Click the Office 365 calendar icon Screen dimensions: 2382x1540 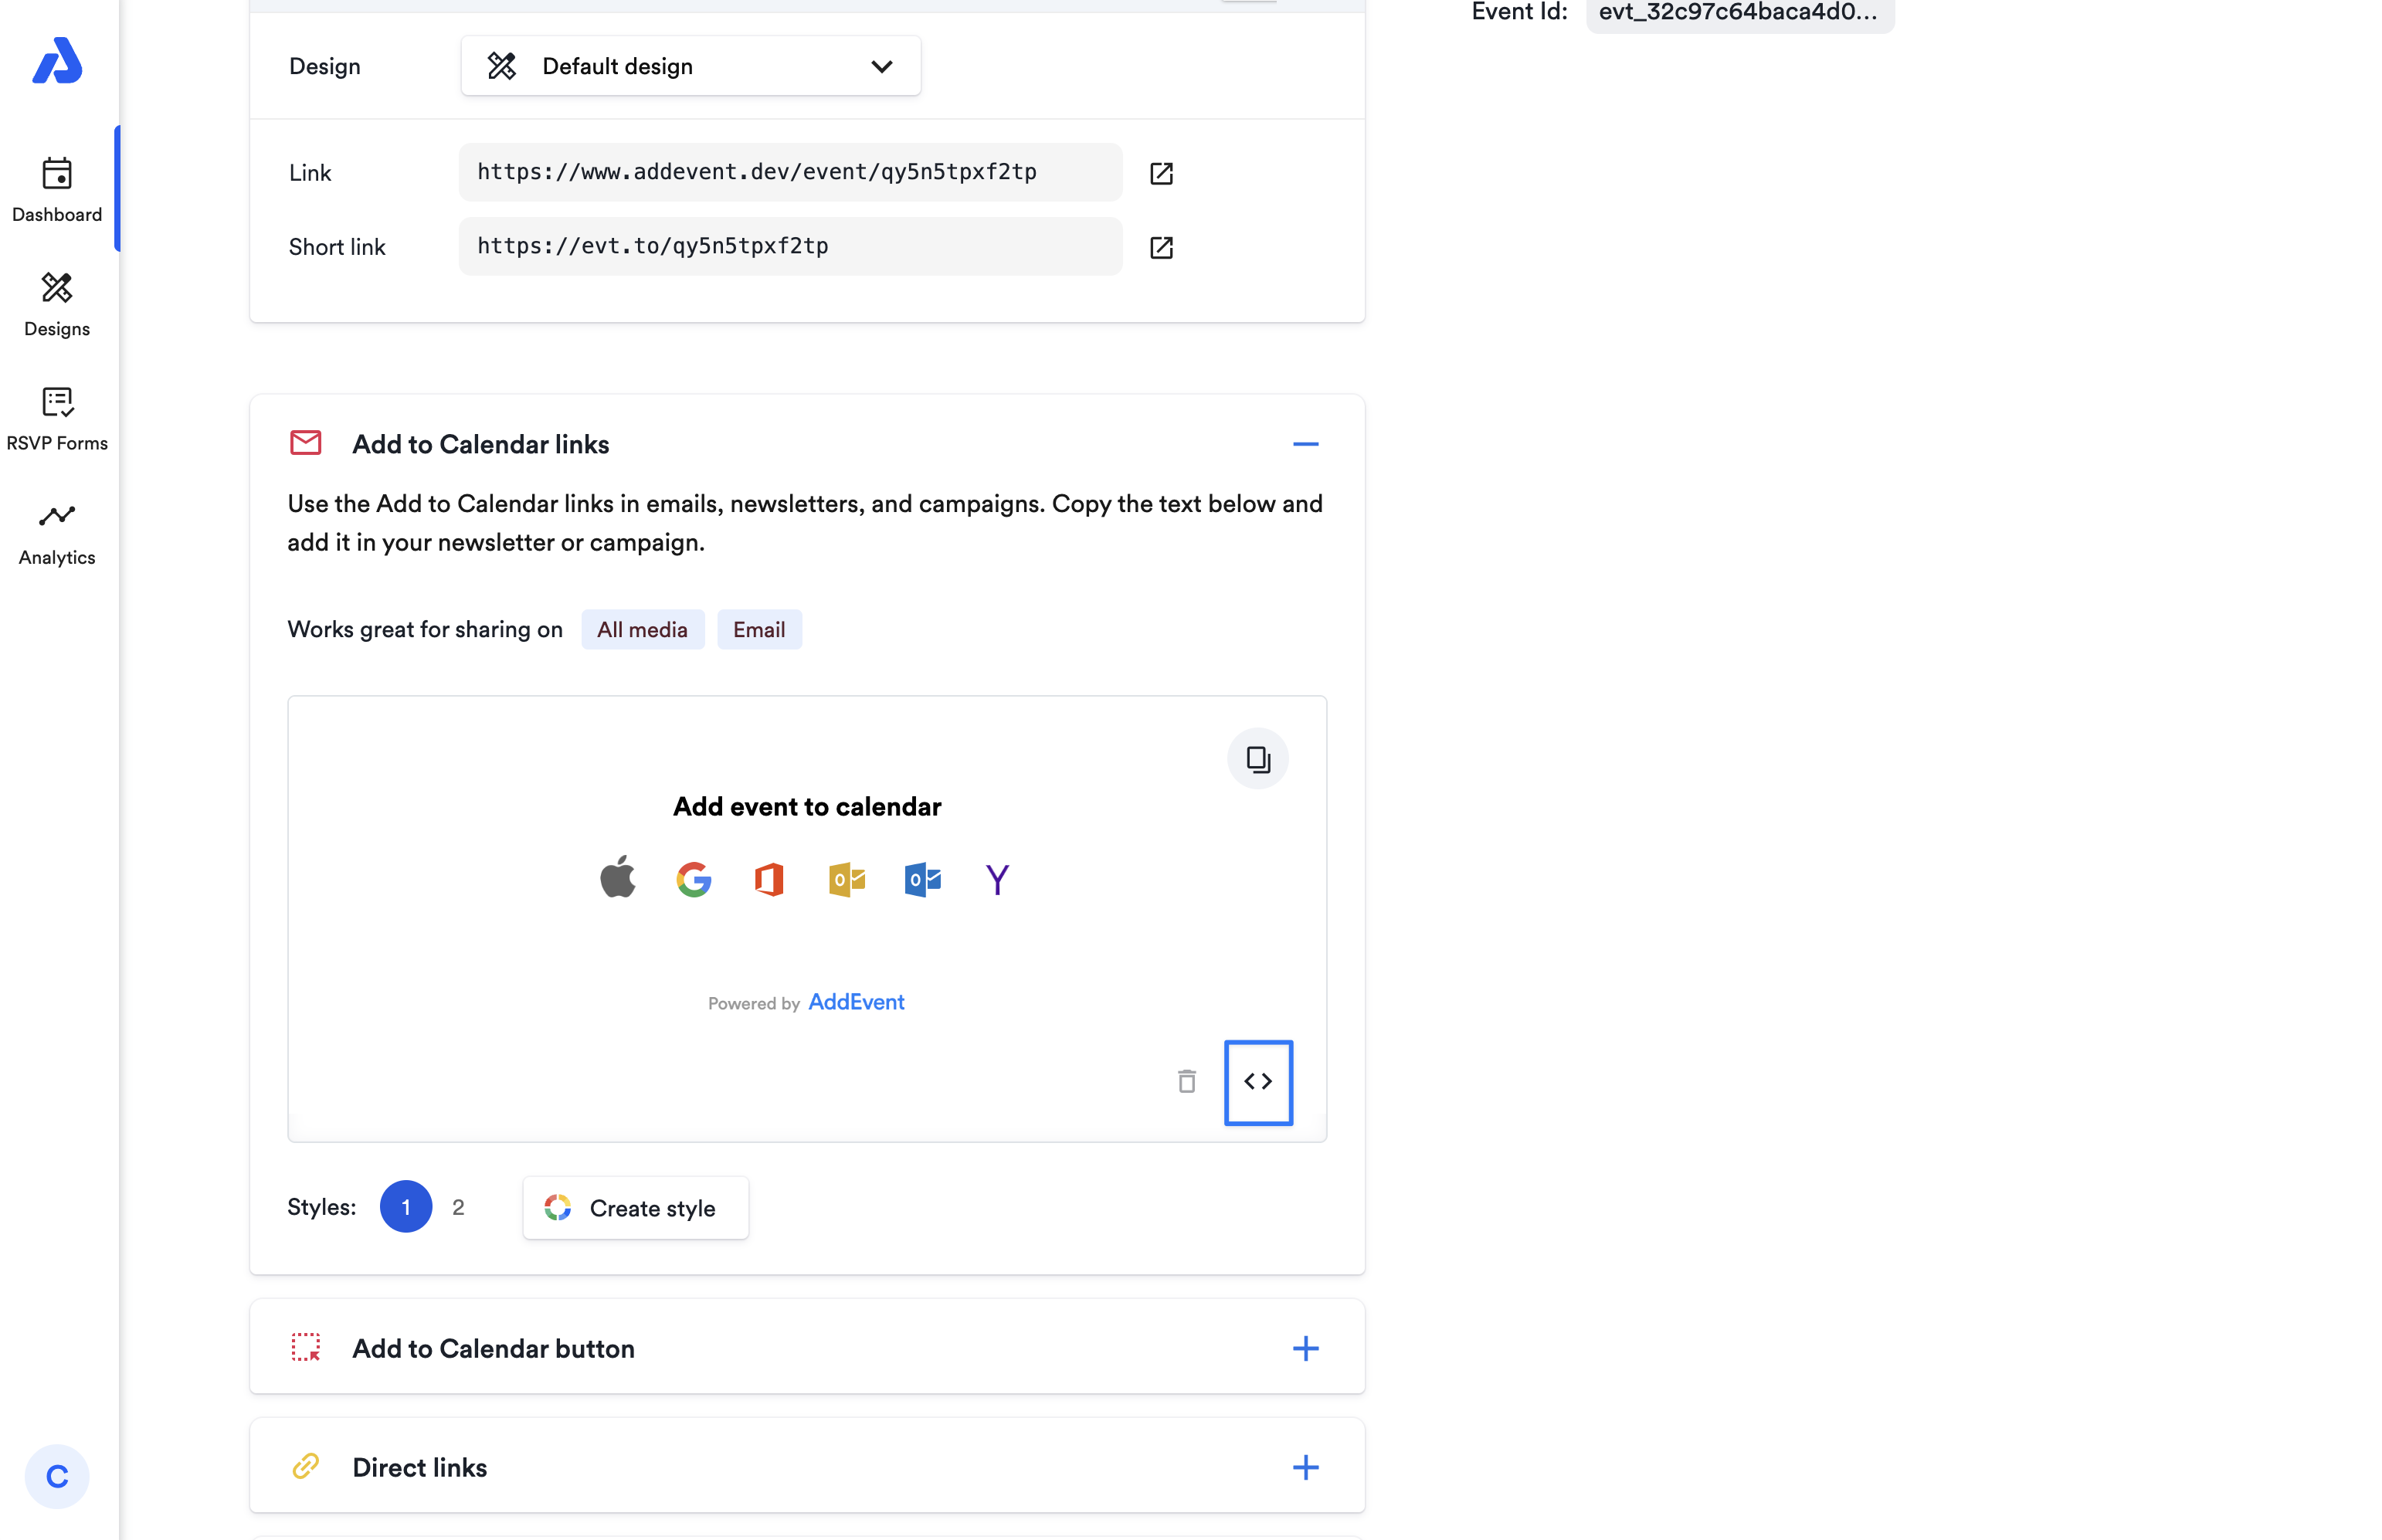pos(768,879)
